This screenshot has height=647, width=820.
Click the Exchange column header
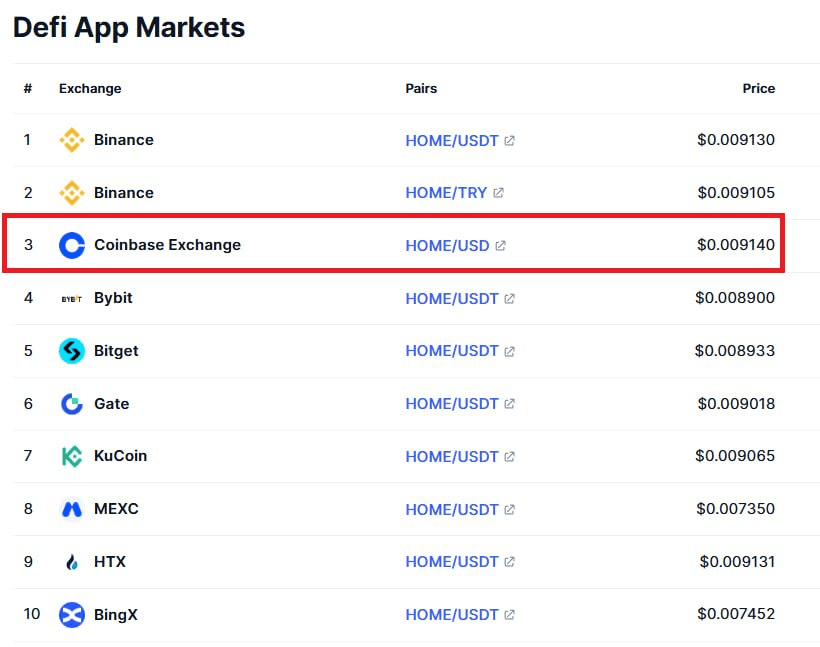(x=90, y=89)
